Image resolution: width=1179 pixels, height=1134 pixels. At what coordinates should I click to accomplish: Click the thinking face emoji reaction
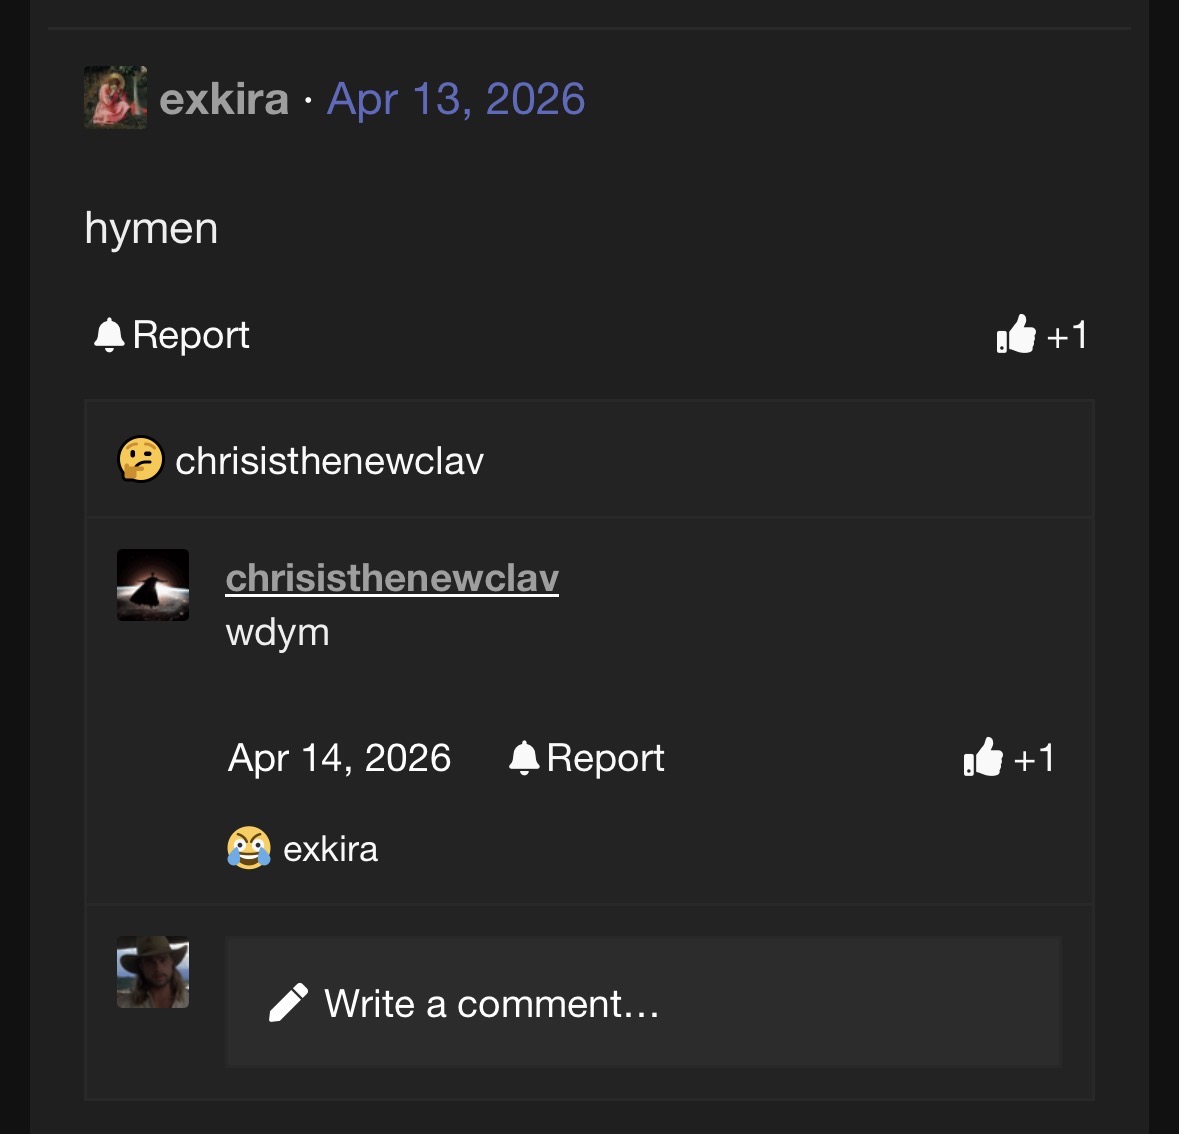tap(140, 460)
